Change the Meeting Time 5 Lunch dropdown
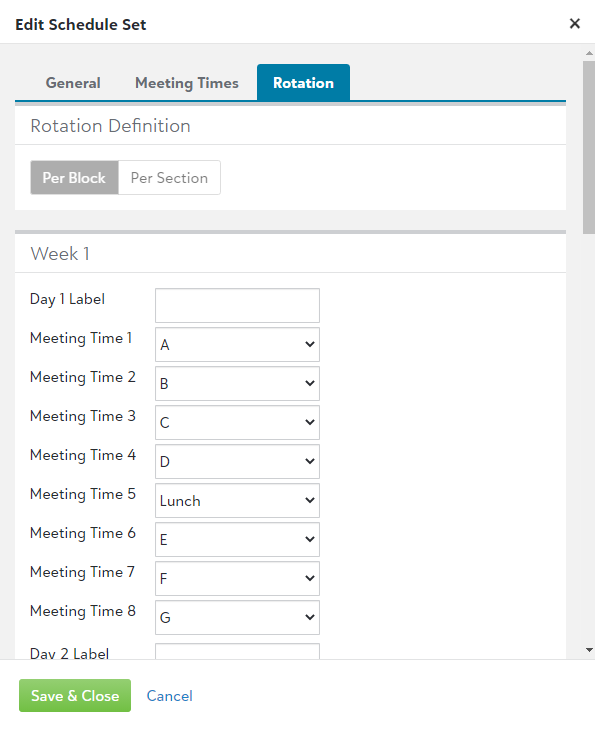The height and width of the screenshot is (729, 595). tap(237, 501)
